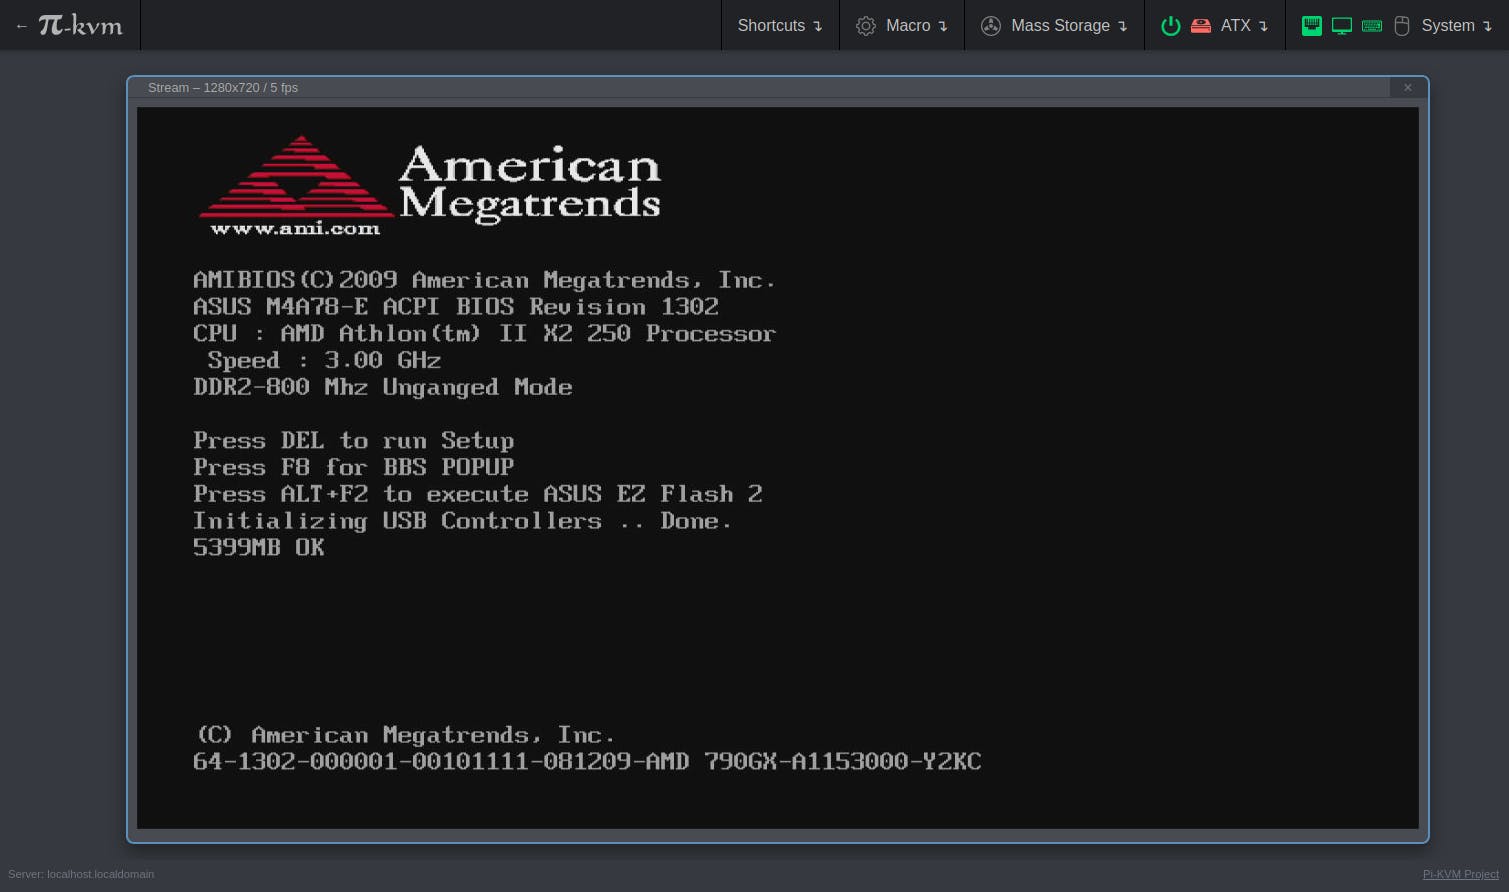Open the Shortcuts dropdown menu
This screenshot has height=892, width=1509.
tap(779, 26)
